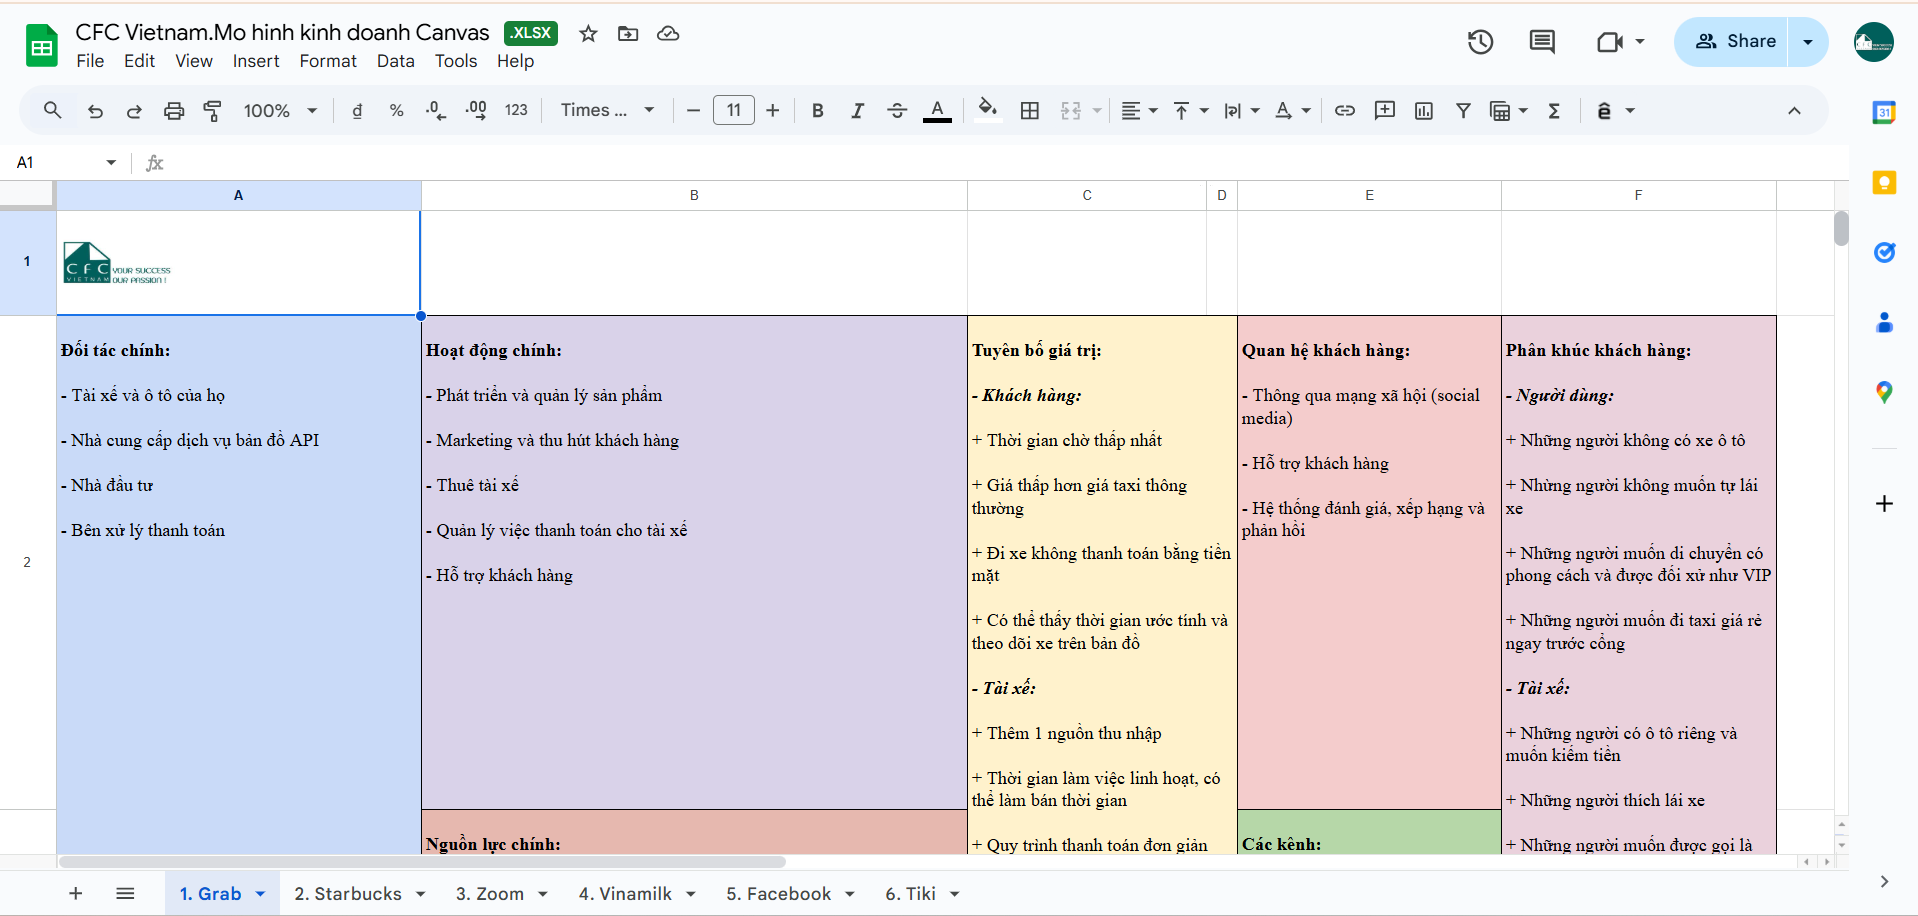The height and width of the screenshot is (916, 1918).
Task: Open version history clock icon
Action: click(1480, 42)
